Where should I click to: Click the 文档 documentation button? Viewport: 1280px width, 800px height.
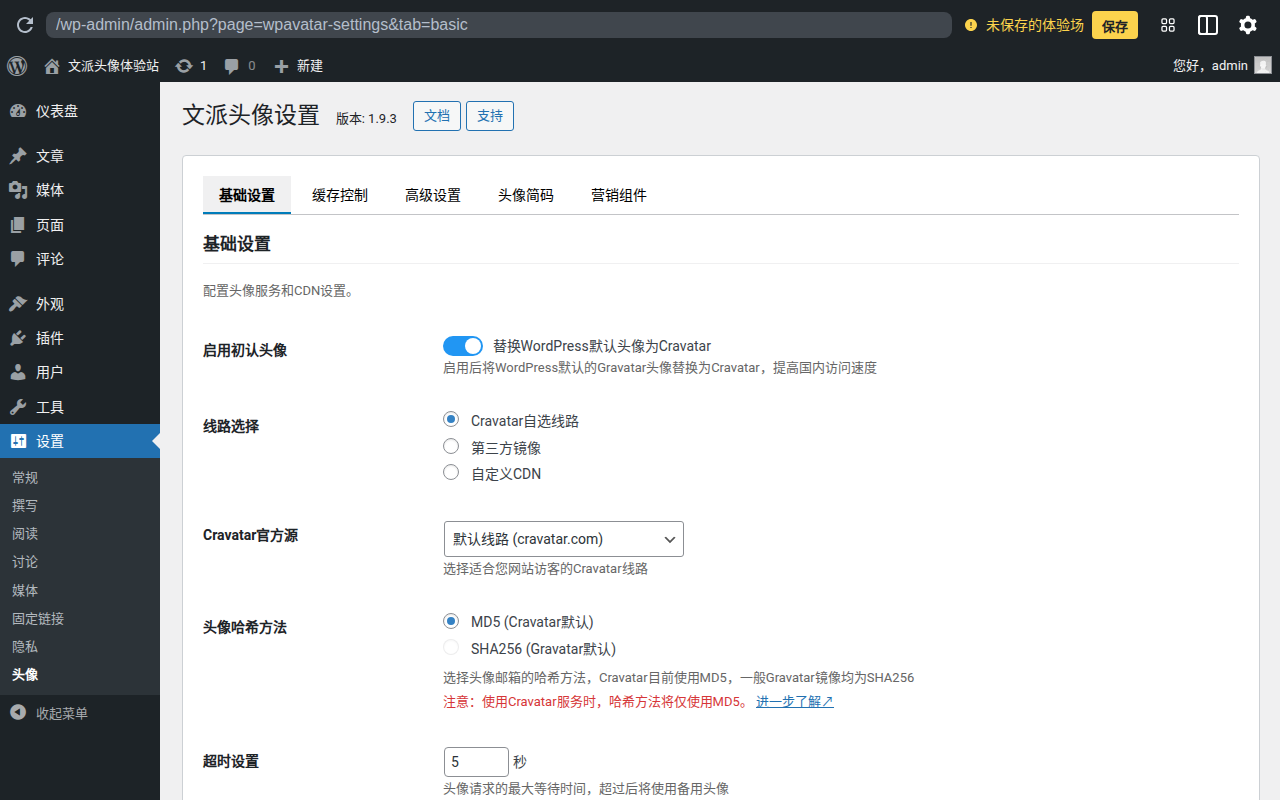pos(436,115)
